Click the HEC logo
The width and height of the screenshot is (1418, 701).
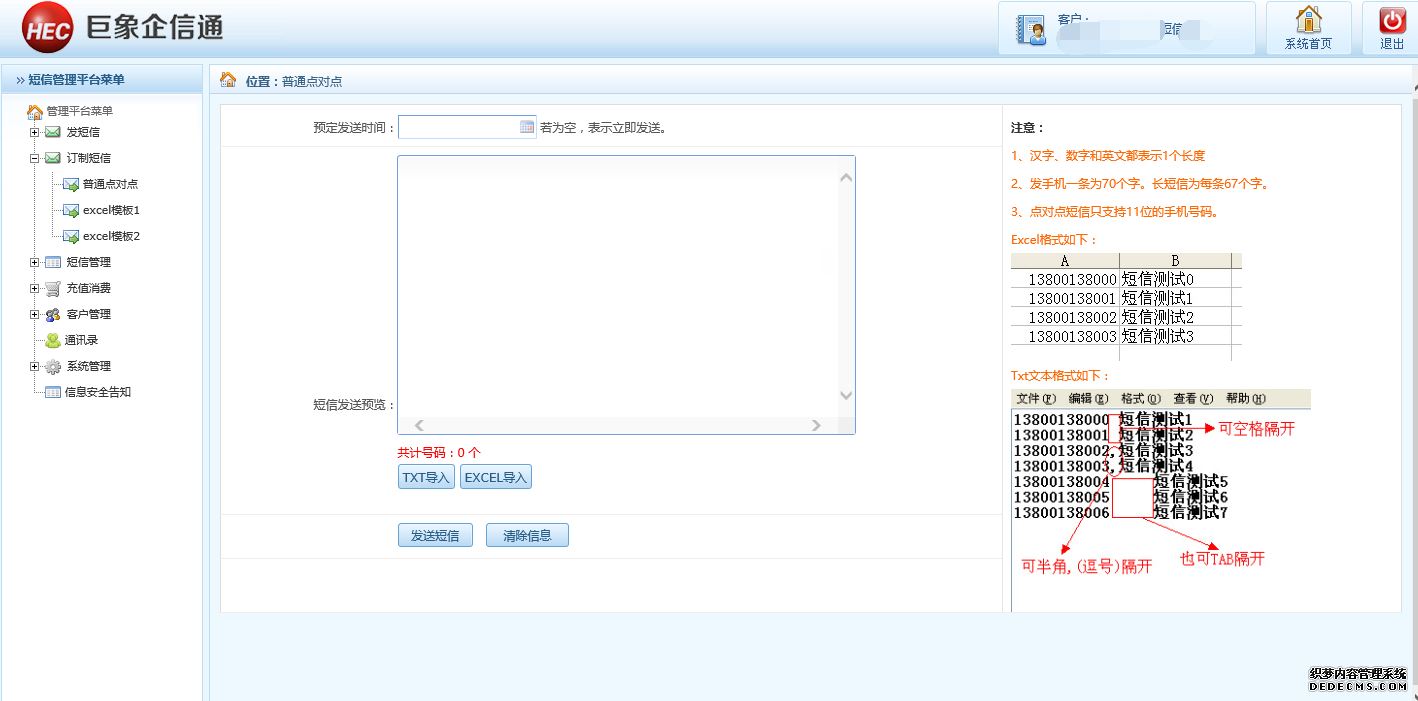(x=47, y=29)
